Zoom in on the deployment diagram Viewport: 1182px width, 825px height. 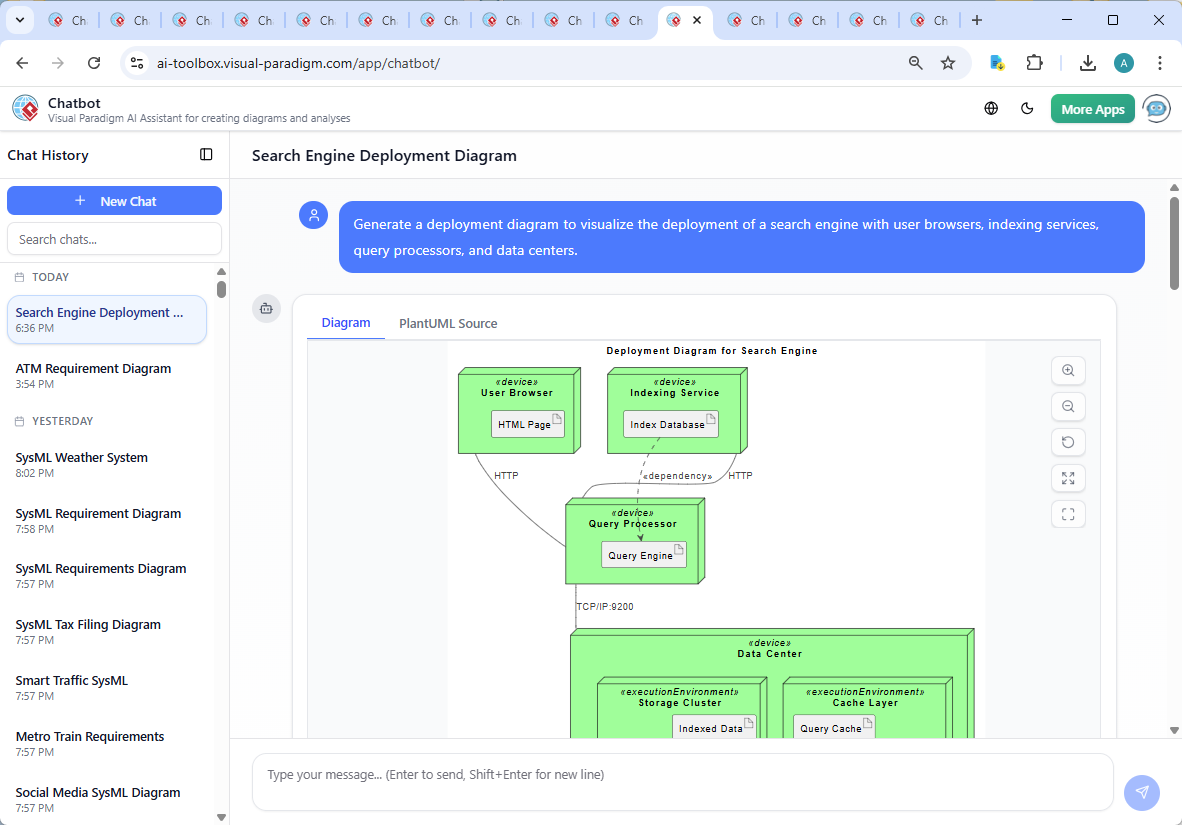tap(1068, 370)
